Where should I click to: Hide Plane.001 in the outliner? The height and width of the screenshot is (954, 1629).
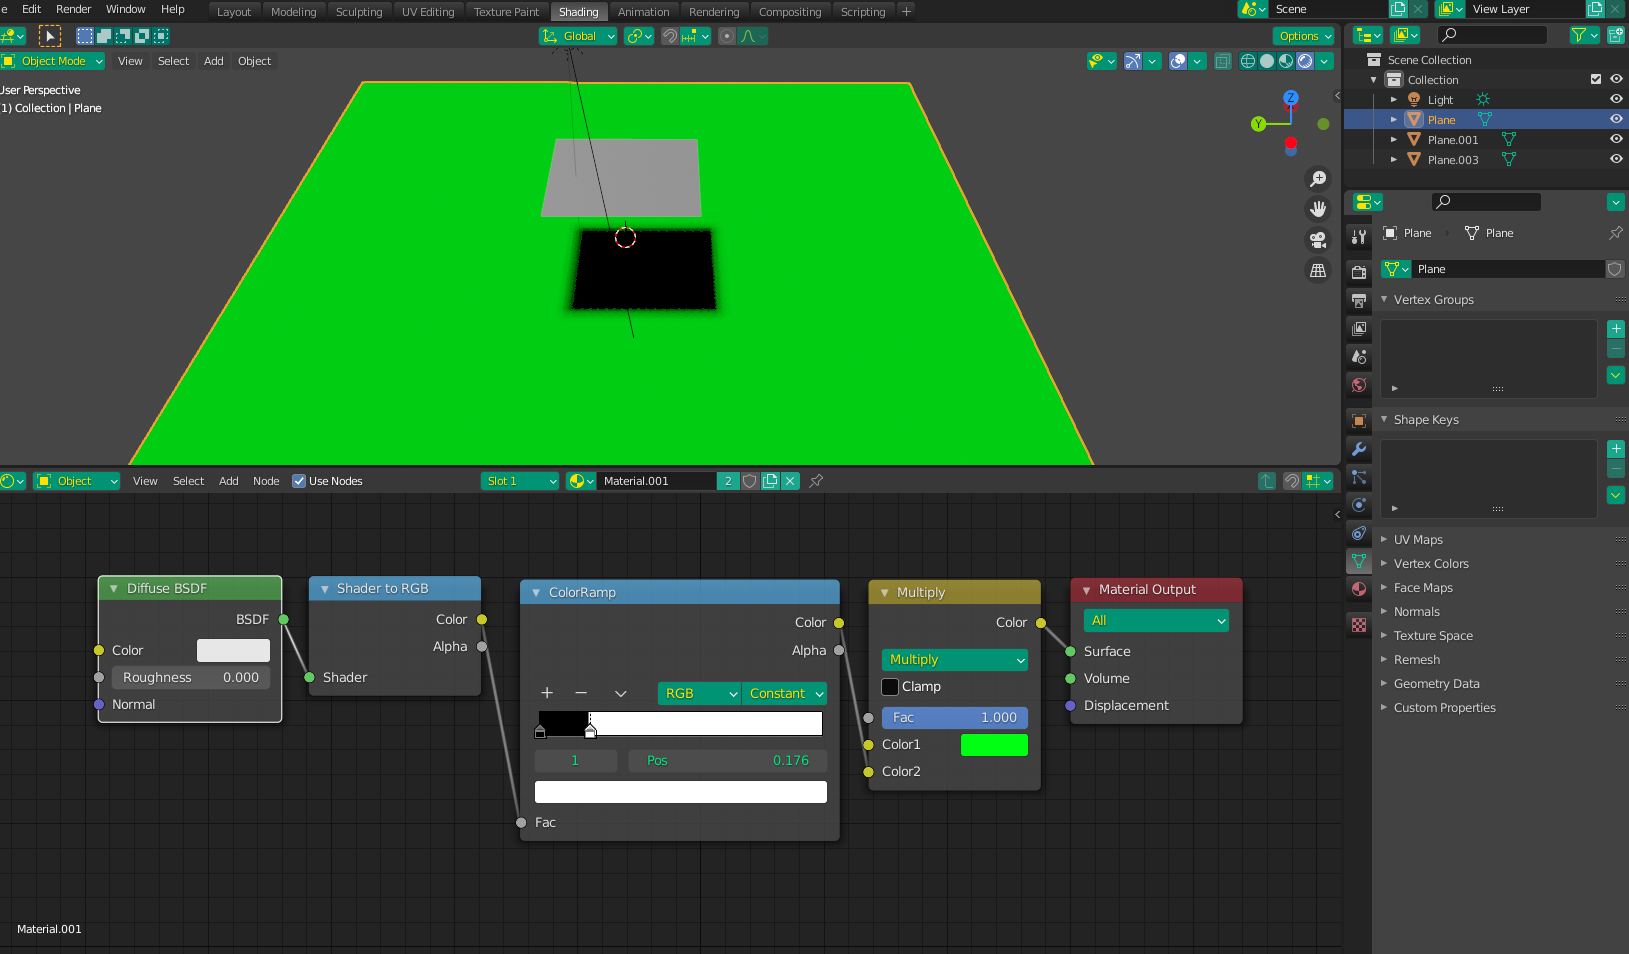tap(1616, 139)
